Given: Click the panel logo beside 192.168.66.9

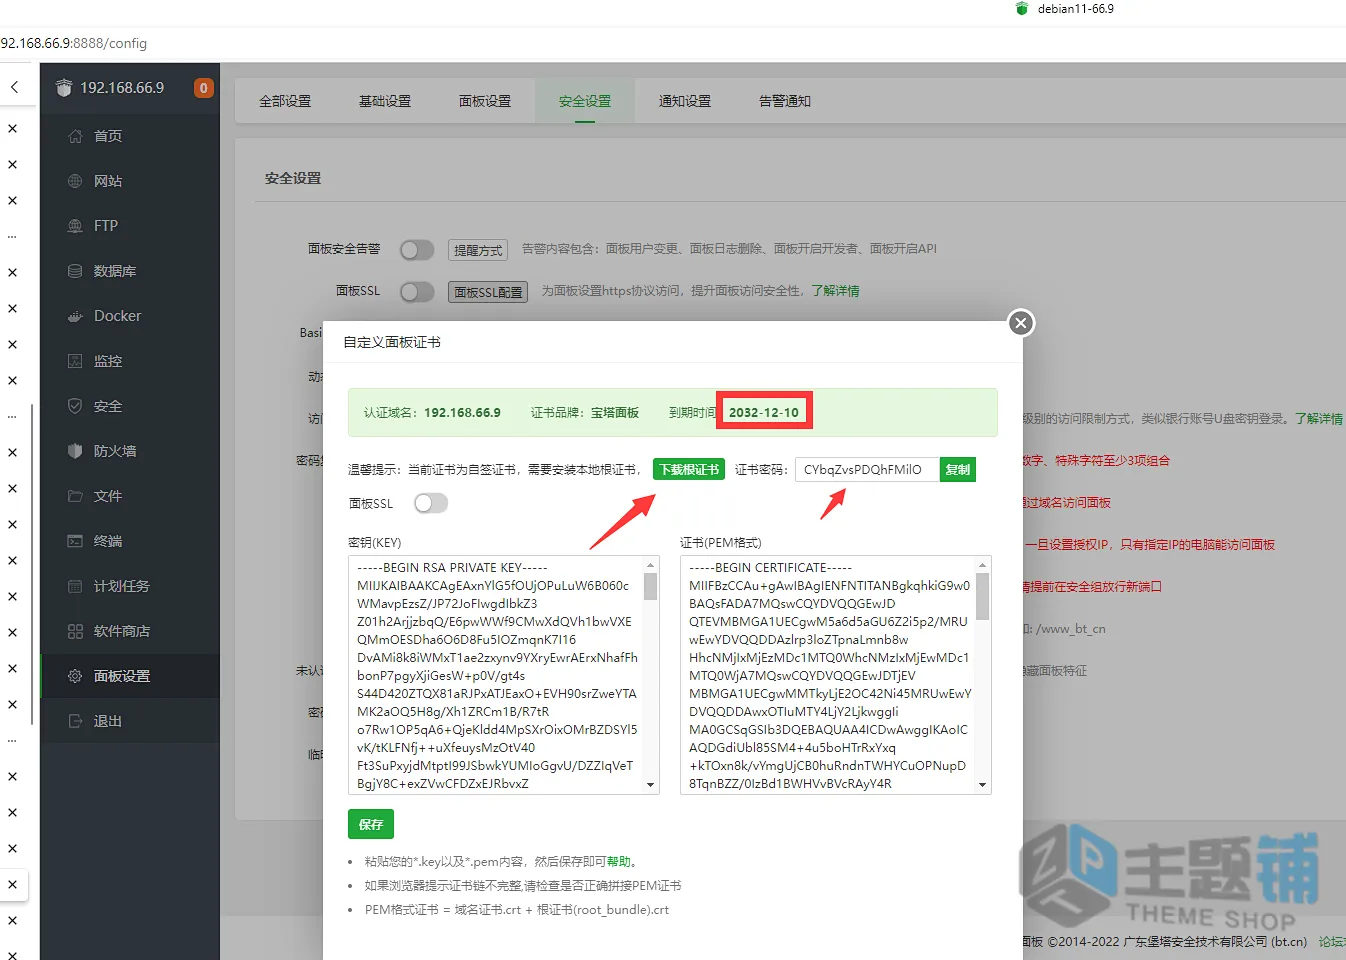Looking at the screenshot, I should pos(64,88).
